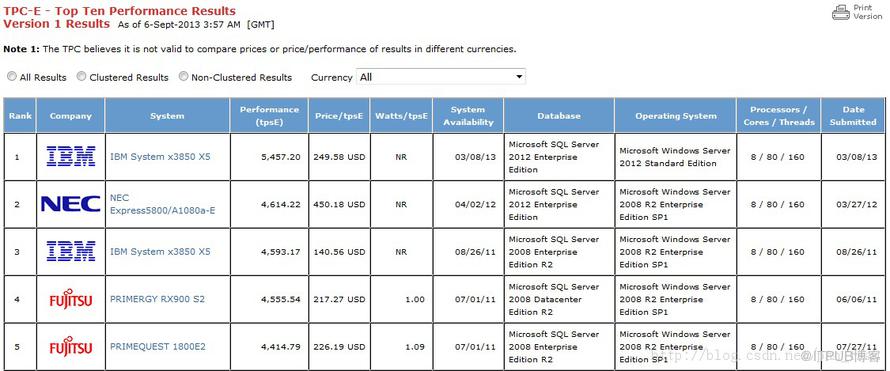Sort by the Price/tpsE column header
Viewport: 890px width, 371px height.
(339, 116)
